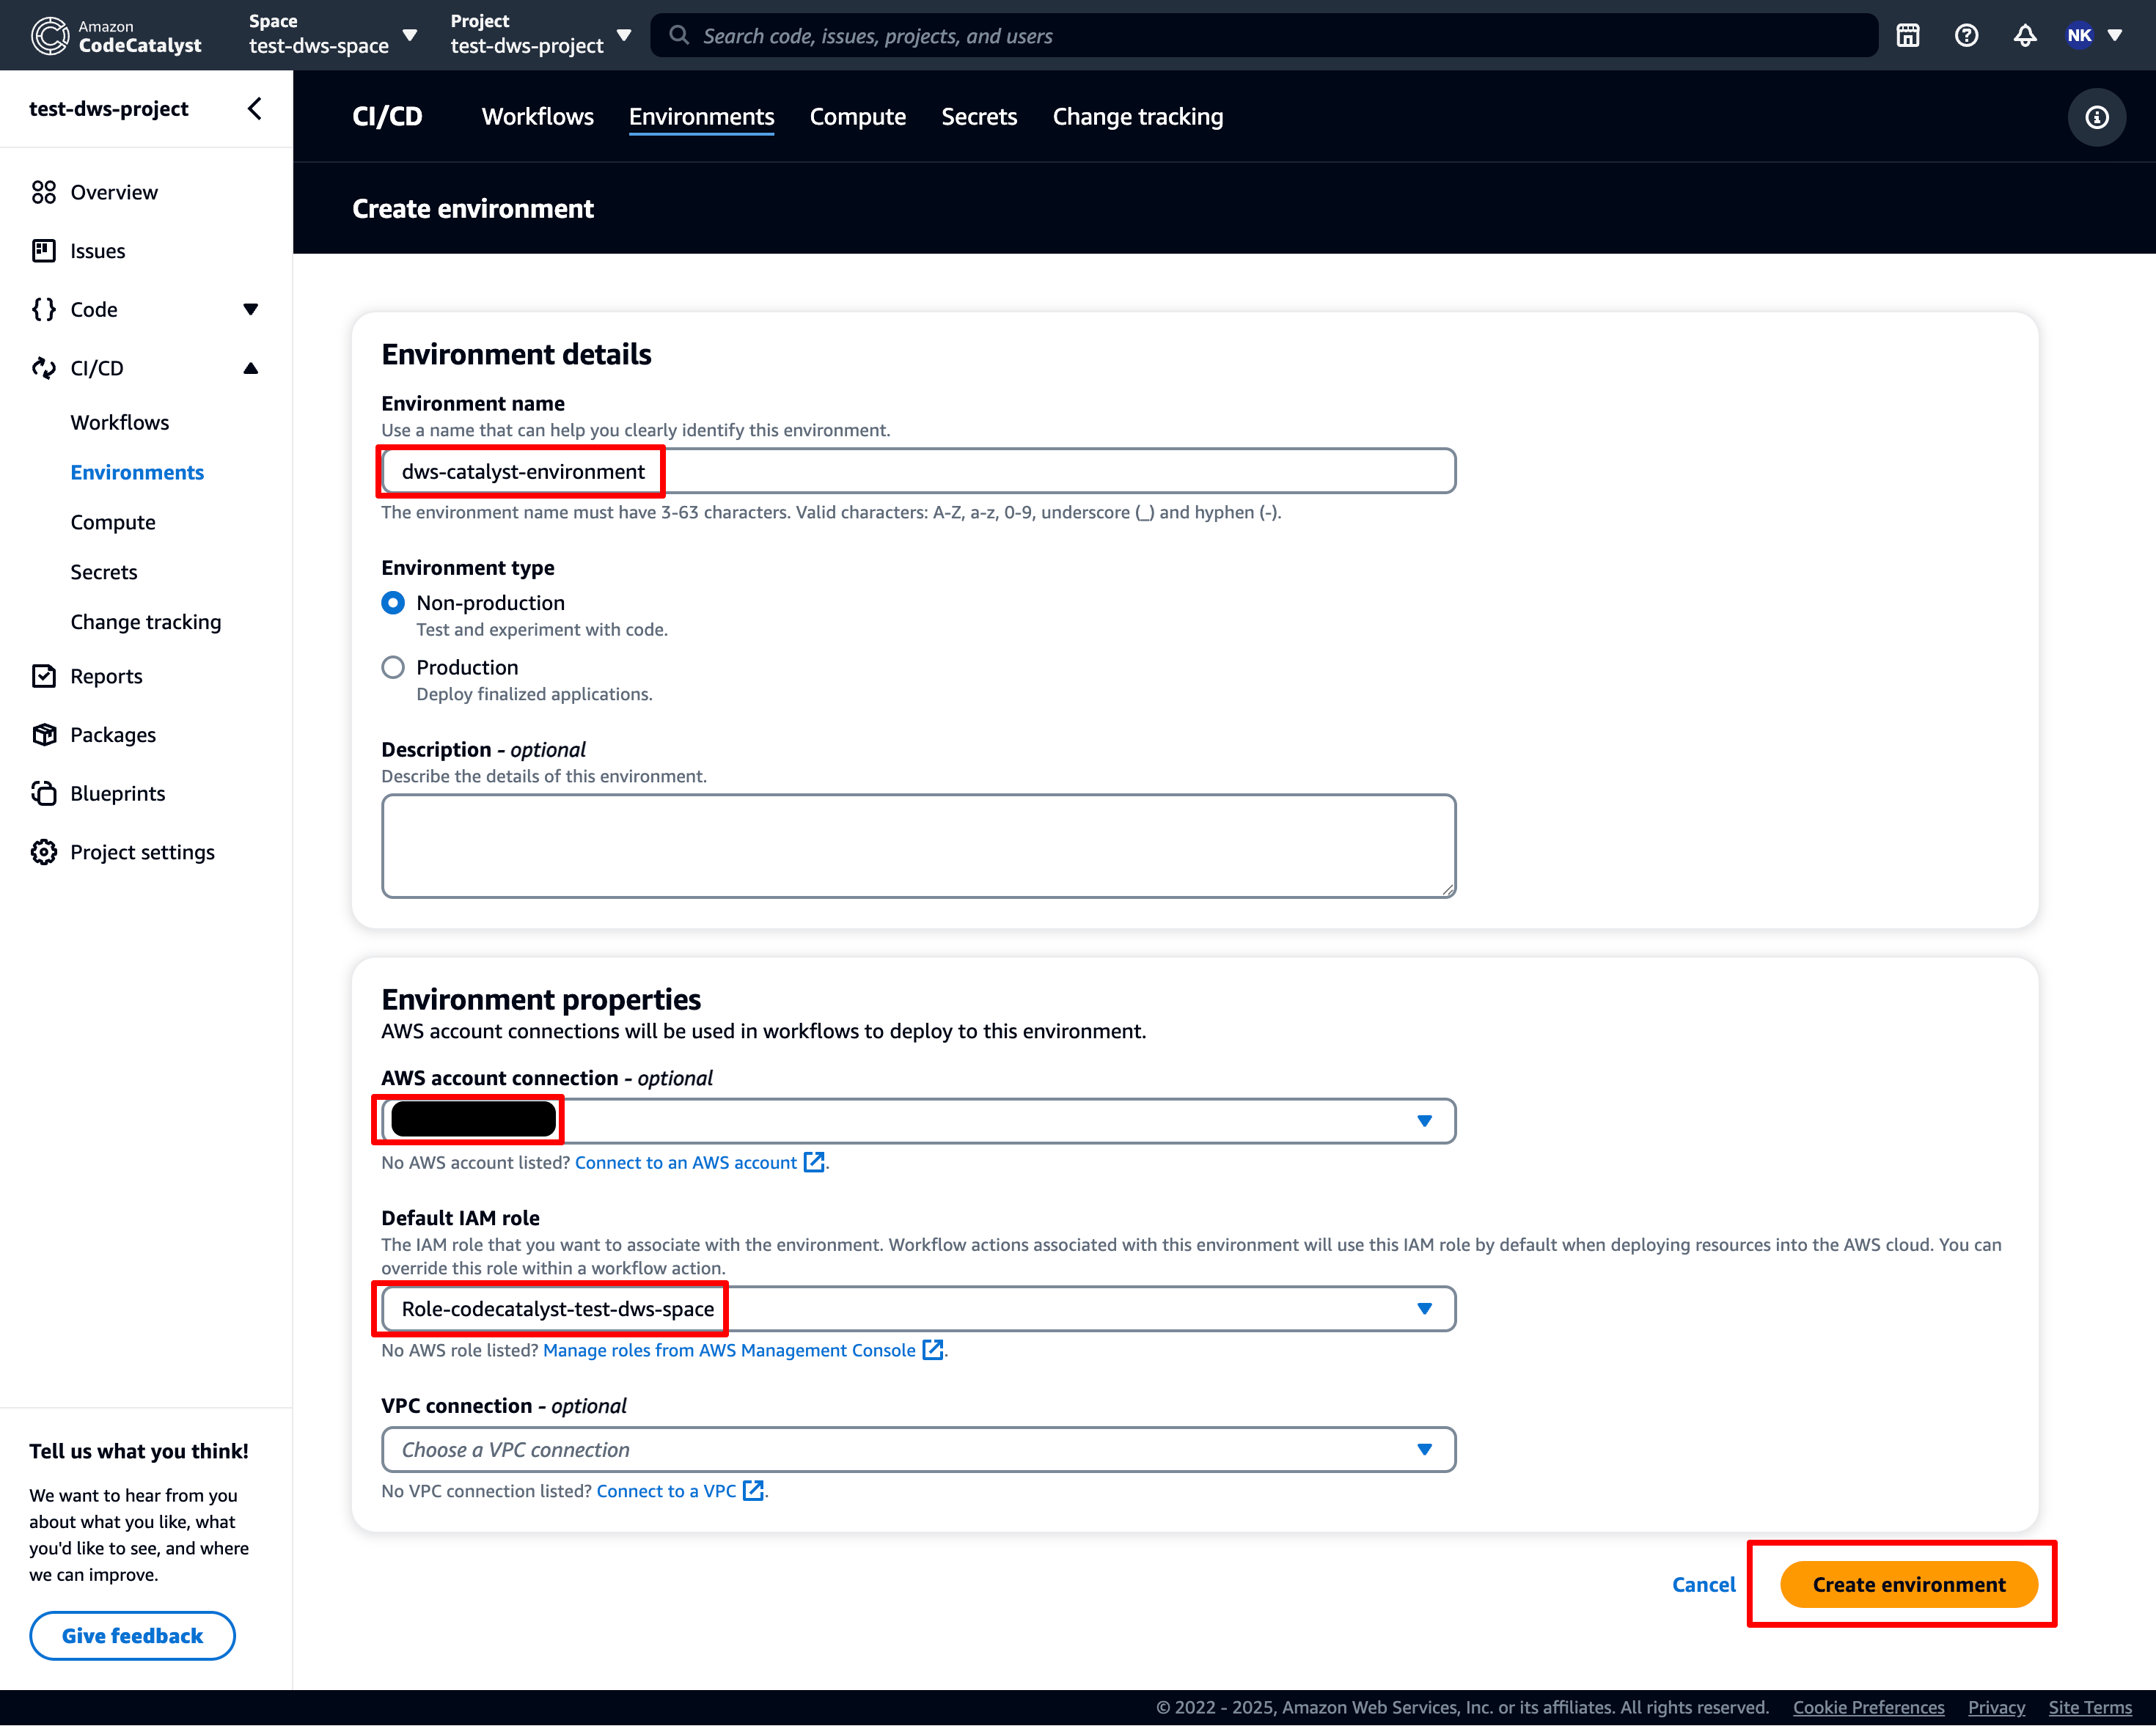The height and width of the screenshot is (1726, 2156).
Task: Switch to the Secrets tab
Action: (979, 117)
